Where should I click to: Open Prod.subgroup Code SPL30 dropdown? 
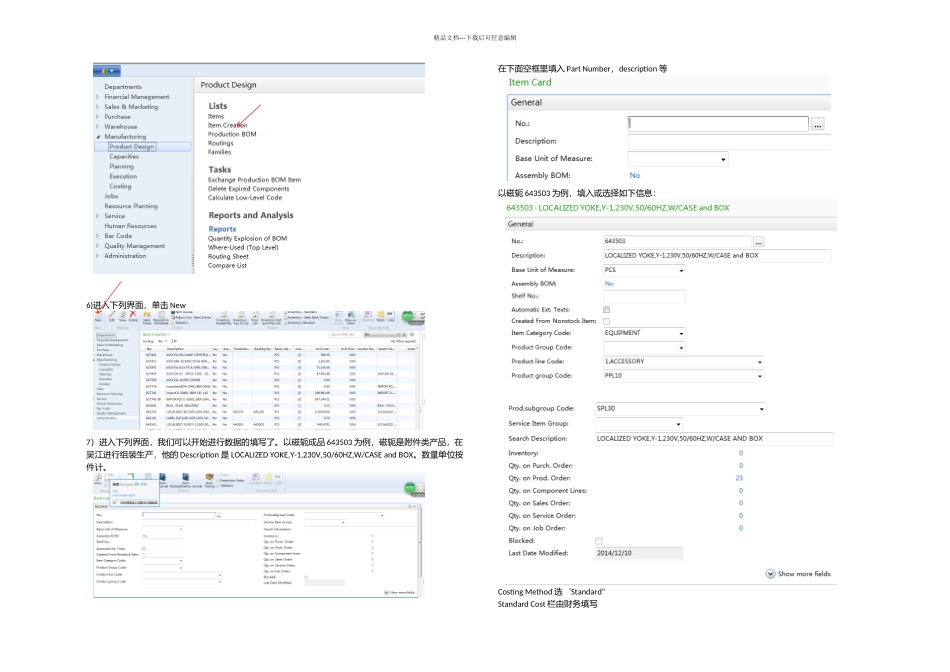point(762,409)
